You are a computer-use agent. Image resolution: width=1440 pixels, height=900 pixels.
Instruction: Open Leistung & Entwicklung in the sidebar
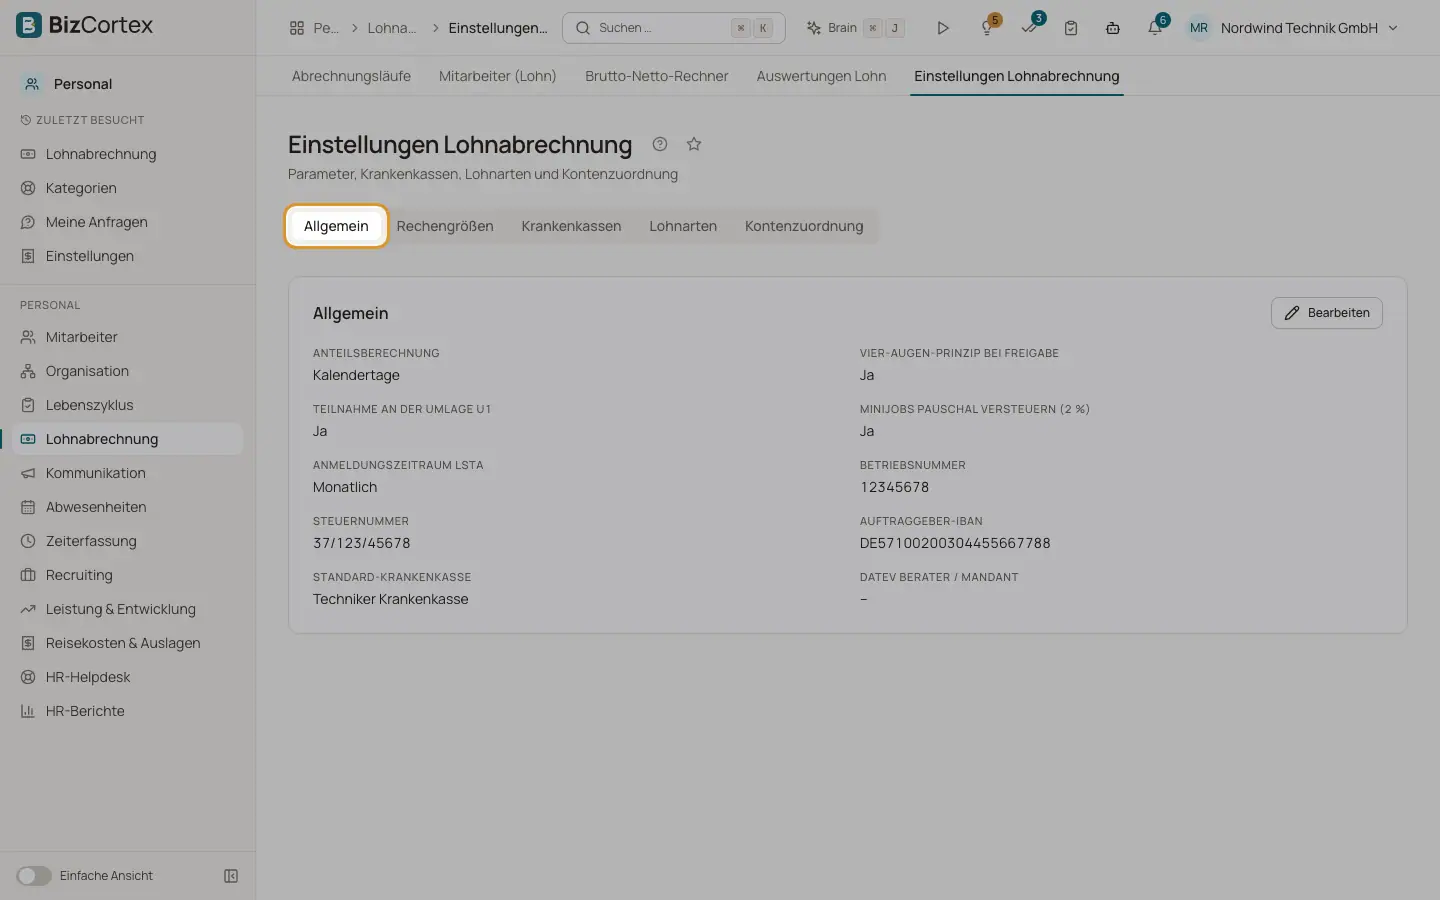128,609
